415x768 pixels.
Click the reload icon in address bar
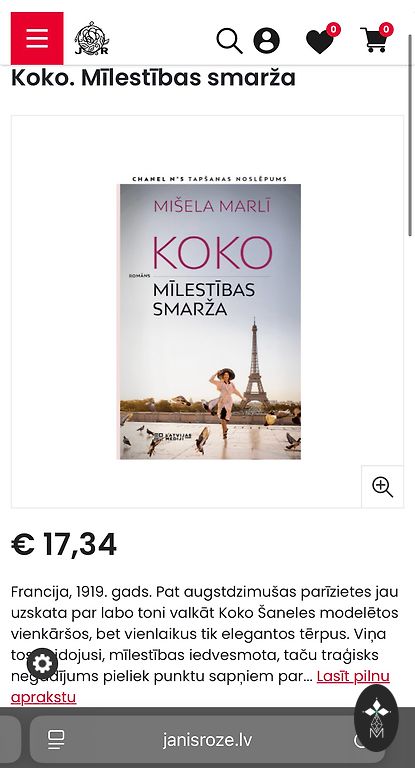pyautogui.click(x=359, y=741)
